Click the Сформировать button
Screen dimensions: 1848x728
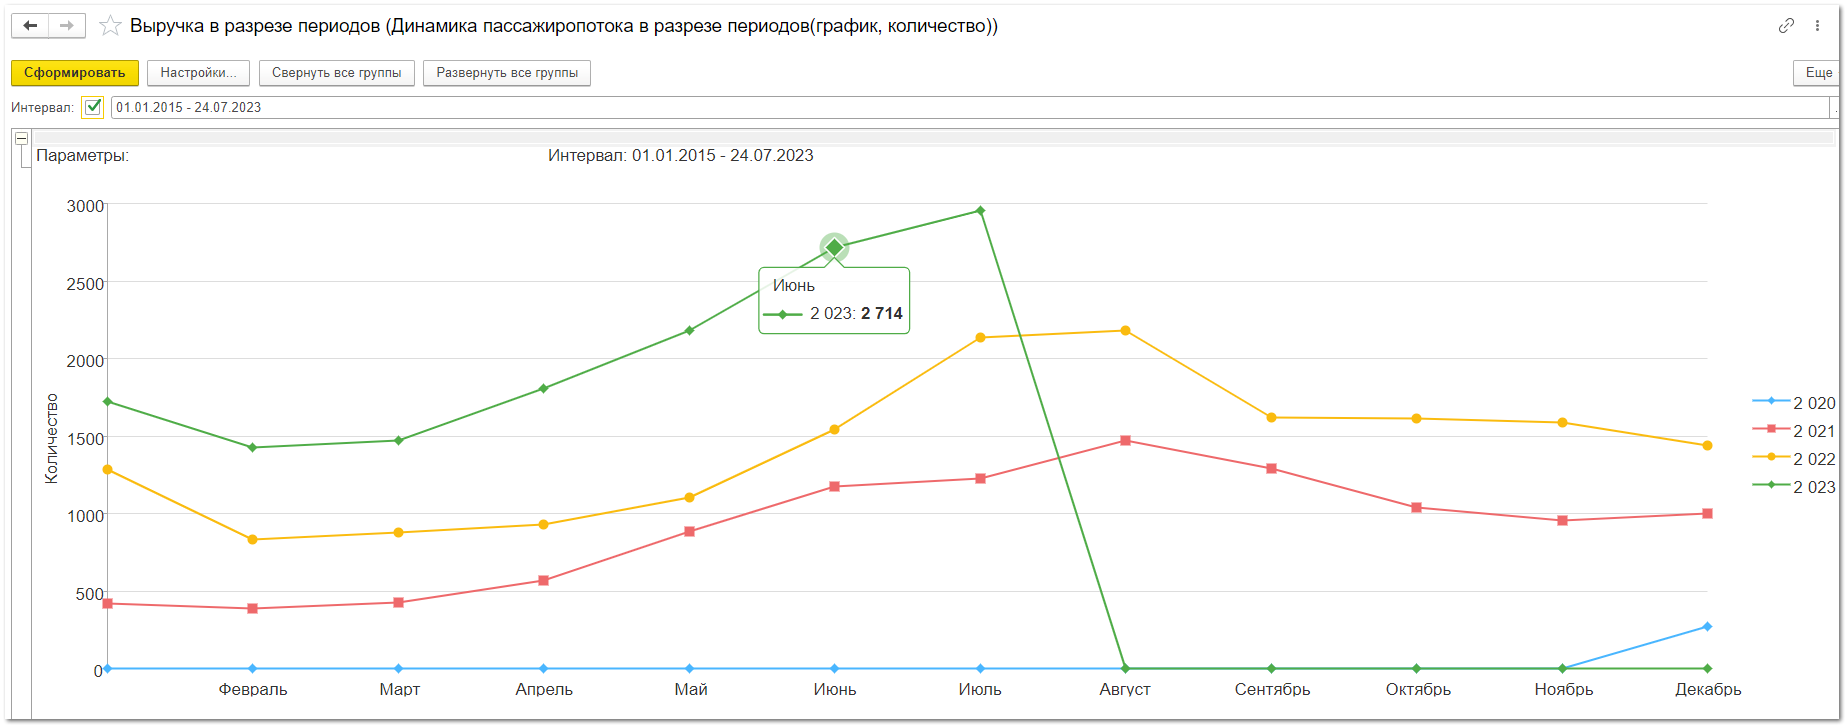click(75, 73)
